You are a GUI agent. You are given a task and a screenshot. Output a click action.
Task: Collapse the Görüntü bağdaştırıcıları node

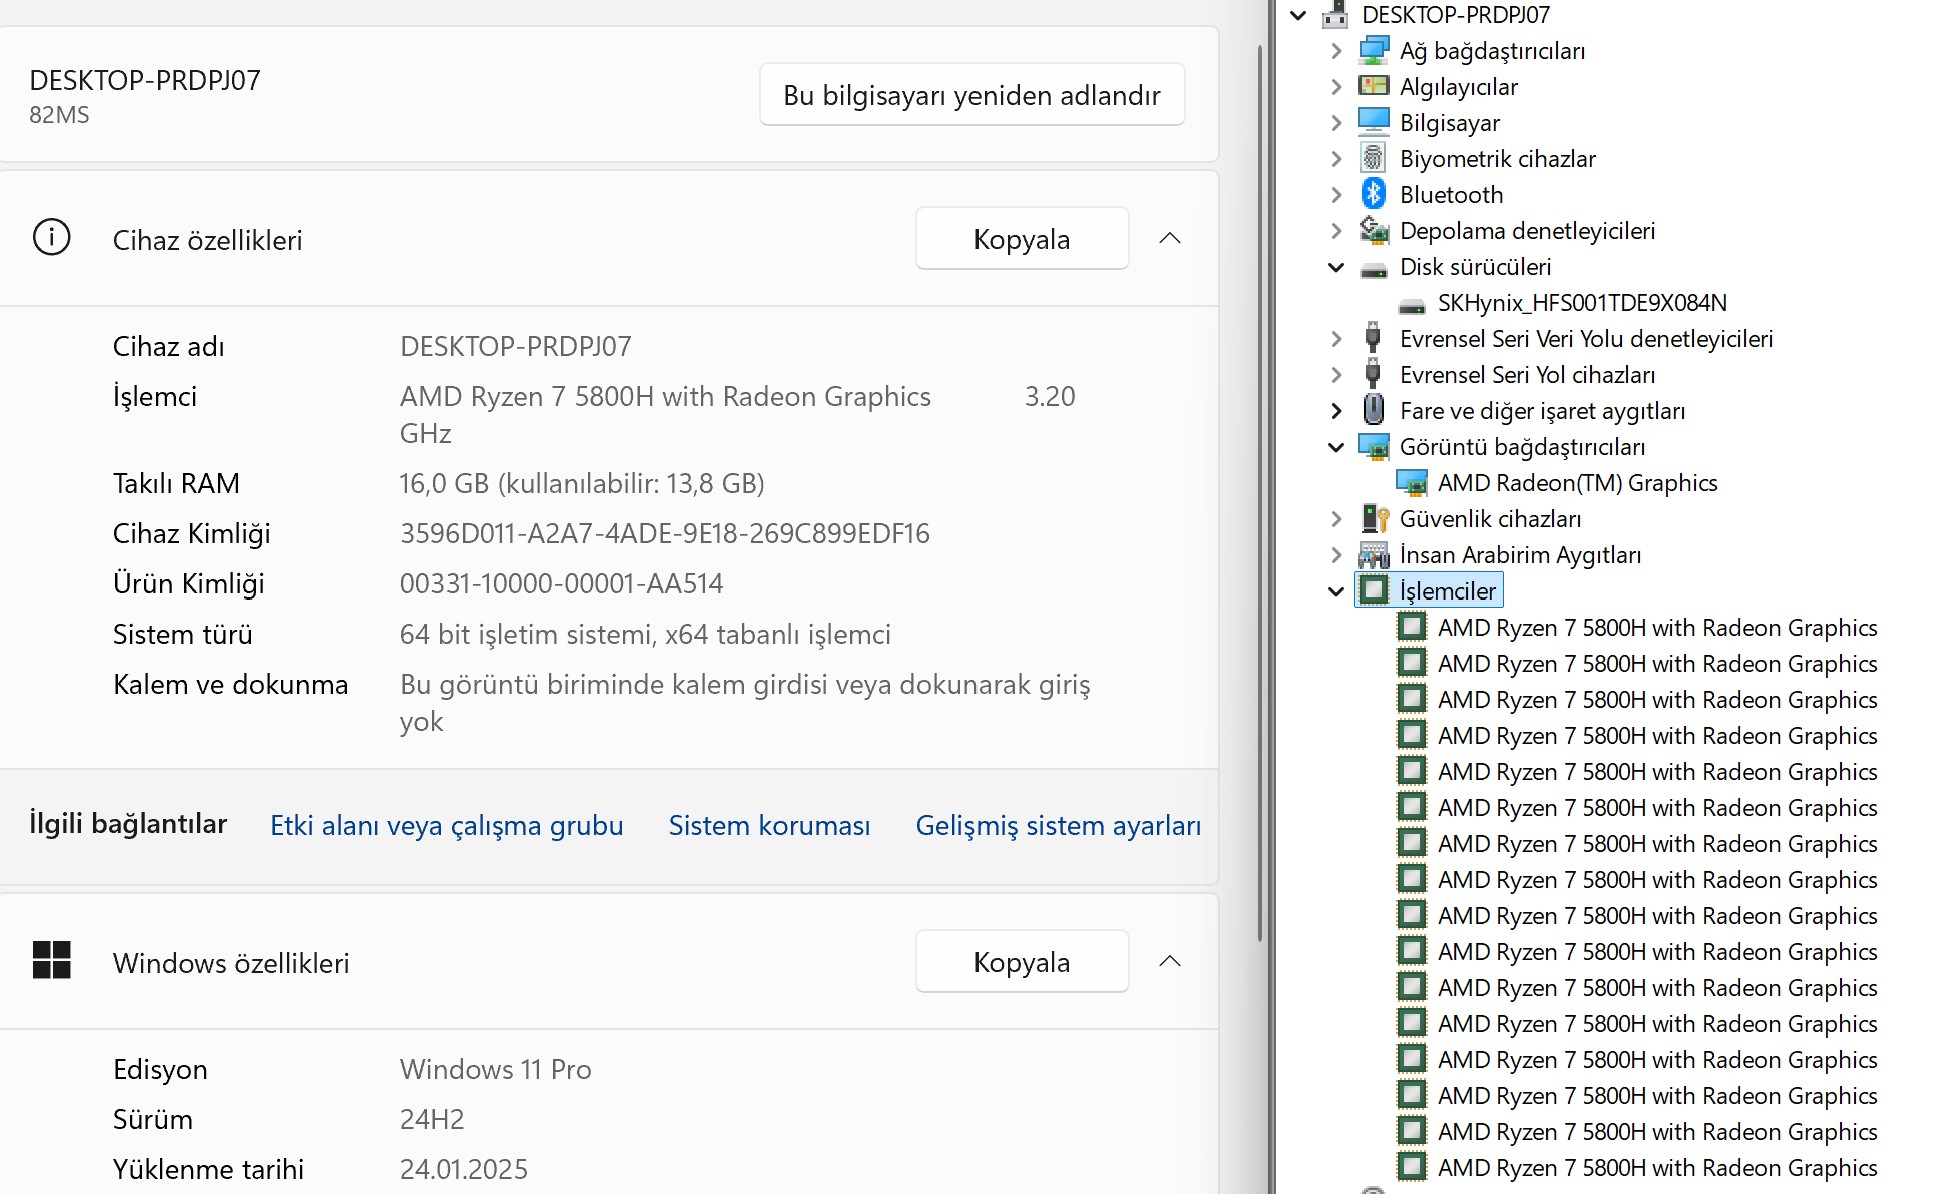click(x=1336, y=447)
